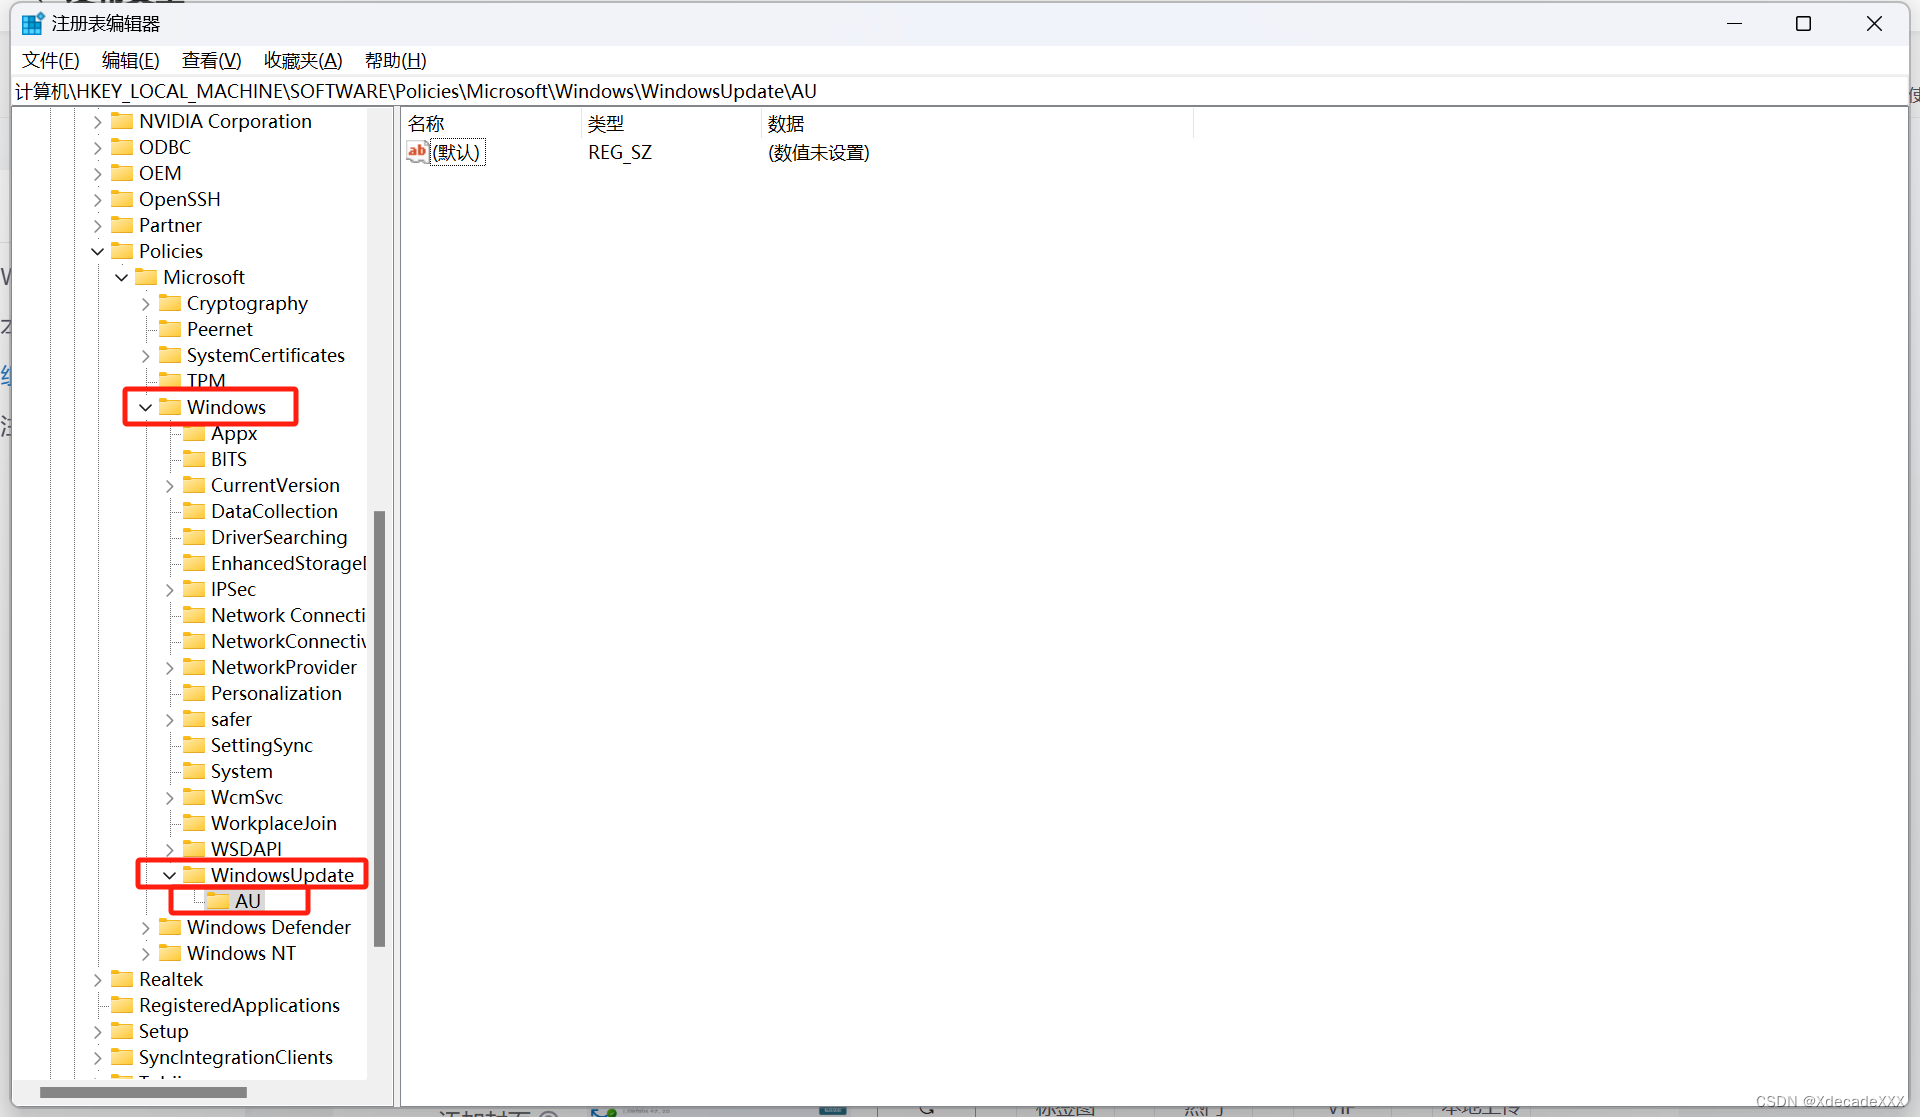Expand the Windows NT key
Viewport: 1920px width, 1117px height.
pyautogui.click(x=145, y=953)
